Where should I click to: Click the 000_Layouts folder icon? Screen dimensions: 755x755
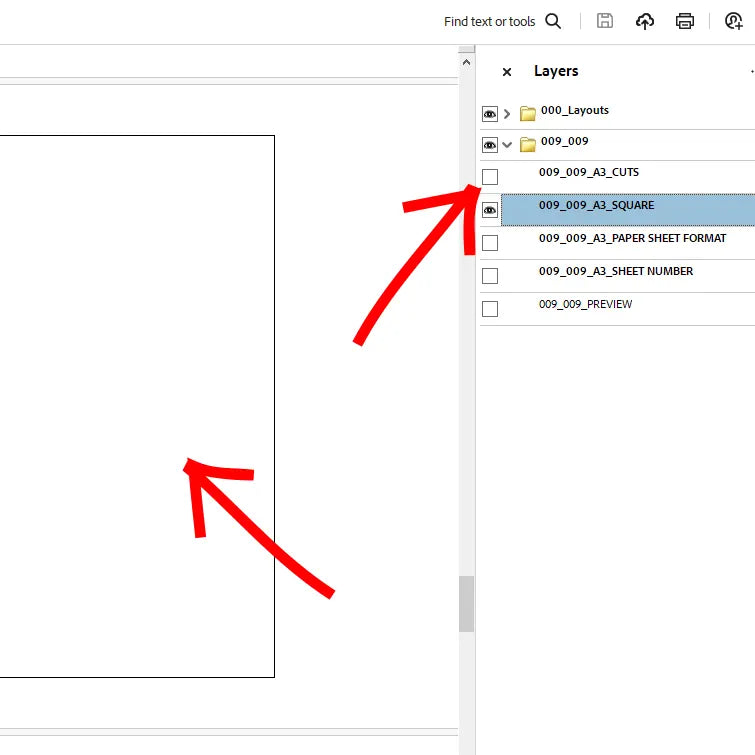[x=528, y=113]
